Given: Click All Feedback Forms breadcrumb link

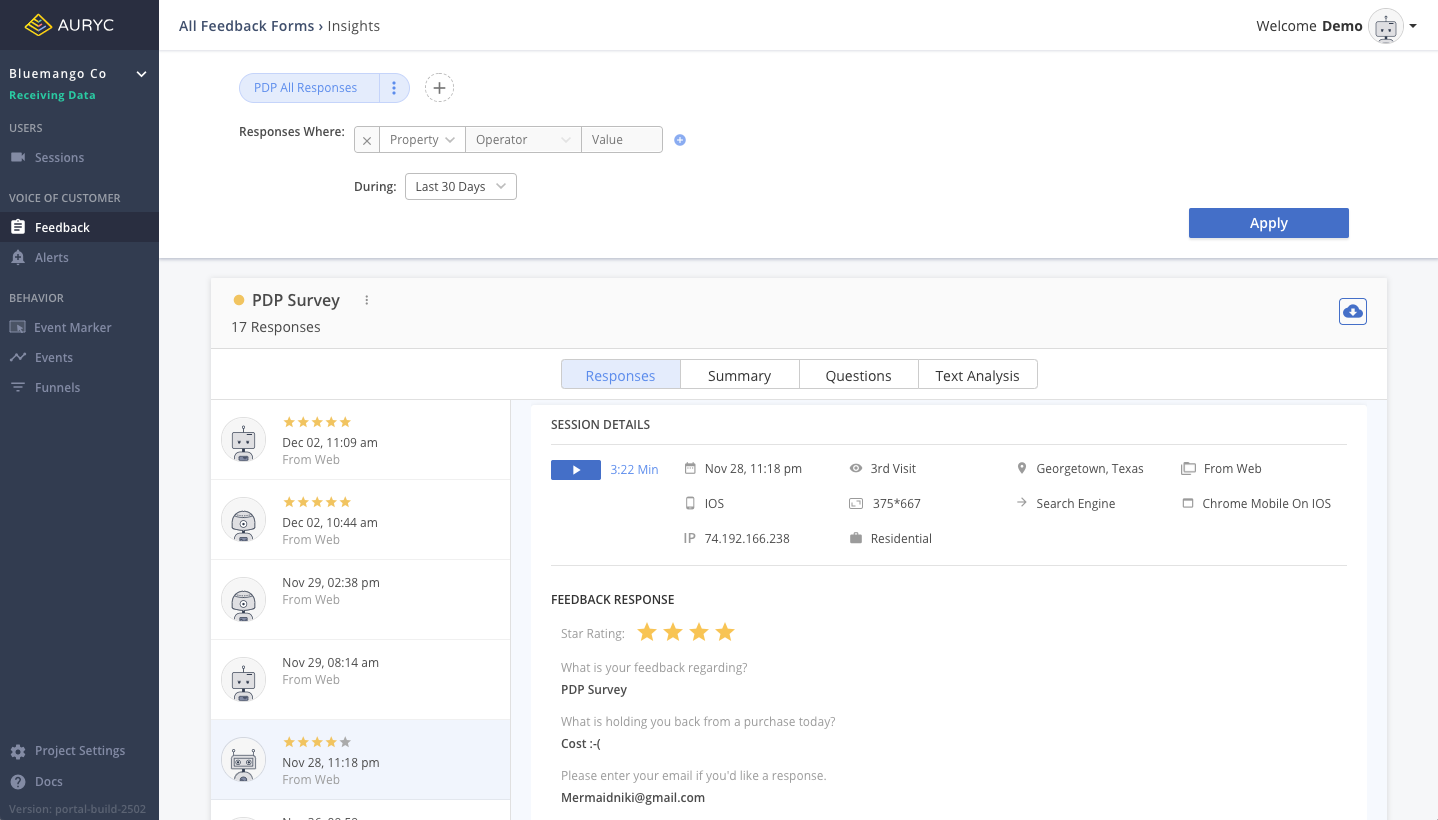Looking at the screenshot, I should 246,26.
